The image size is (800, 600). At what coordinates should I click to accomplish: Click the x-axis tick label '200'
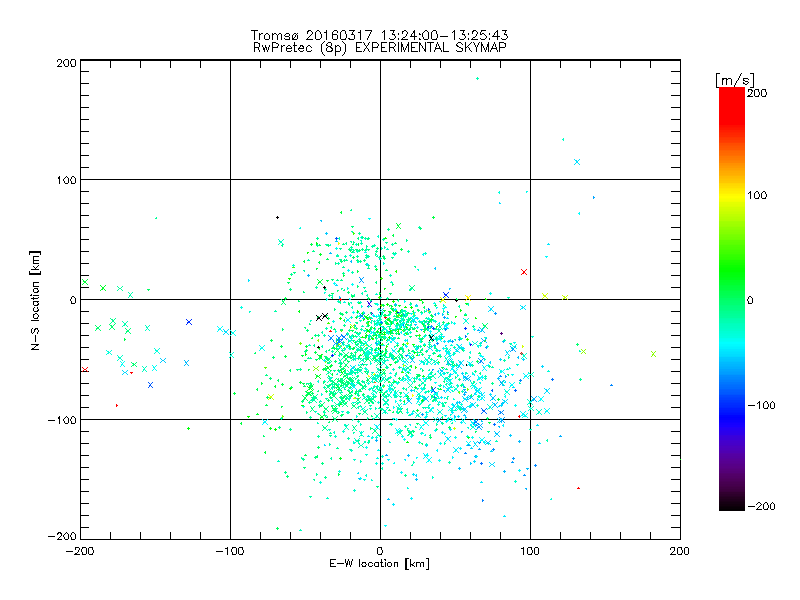point(680,551)
